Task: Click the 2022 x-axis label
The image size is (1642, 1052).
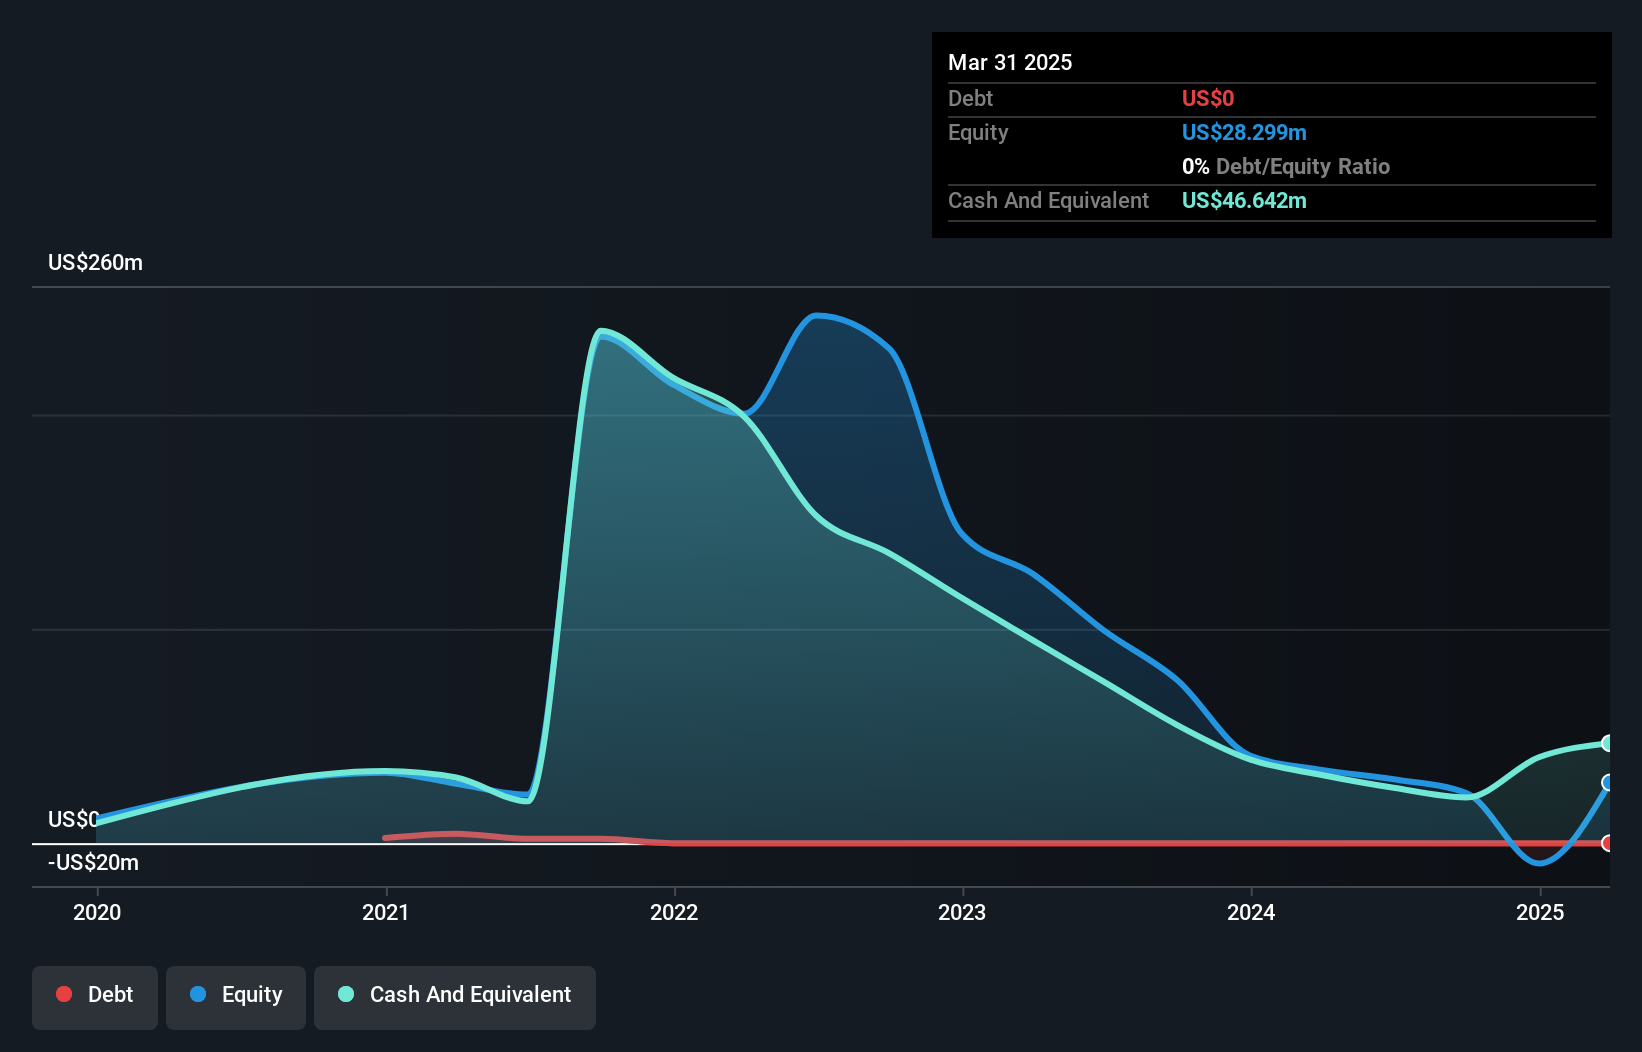Action: [x=674, y=912]
